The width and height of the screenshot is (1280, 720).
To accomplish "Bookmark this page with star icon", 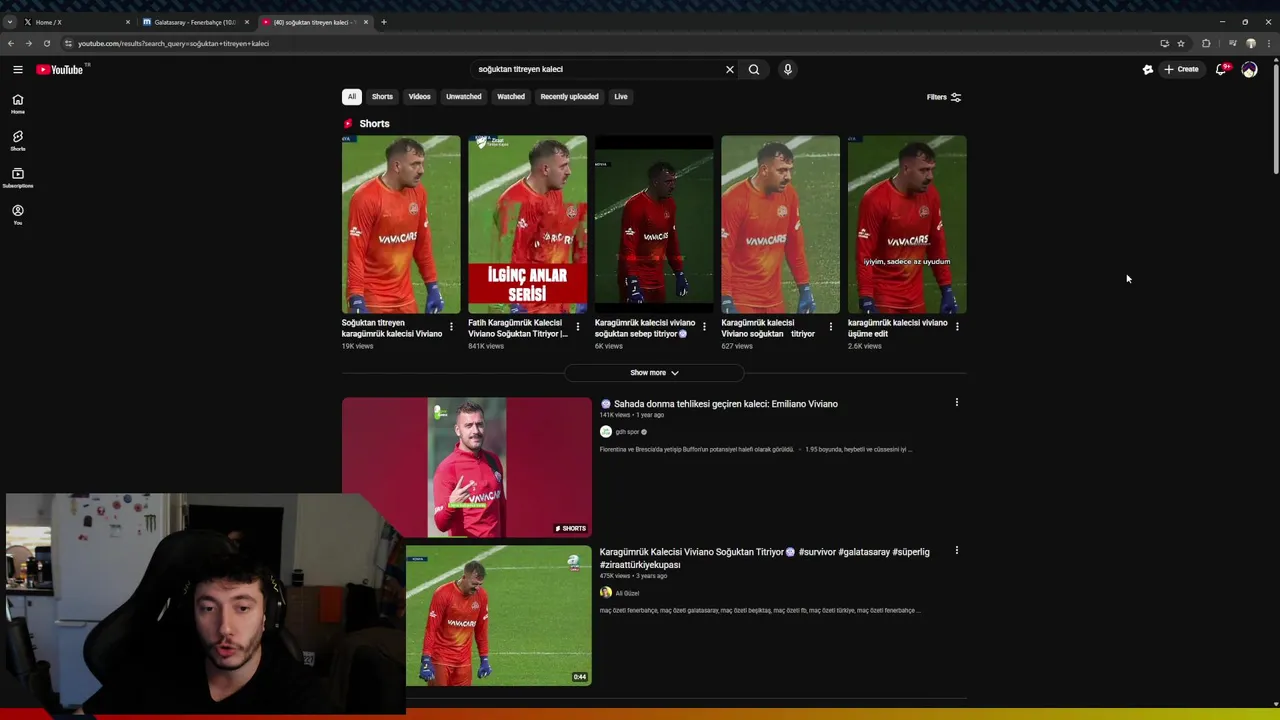I will coord(1181,43).
